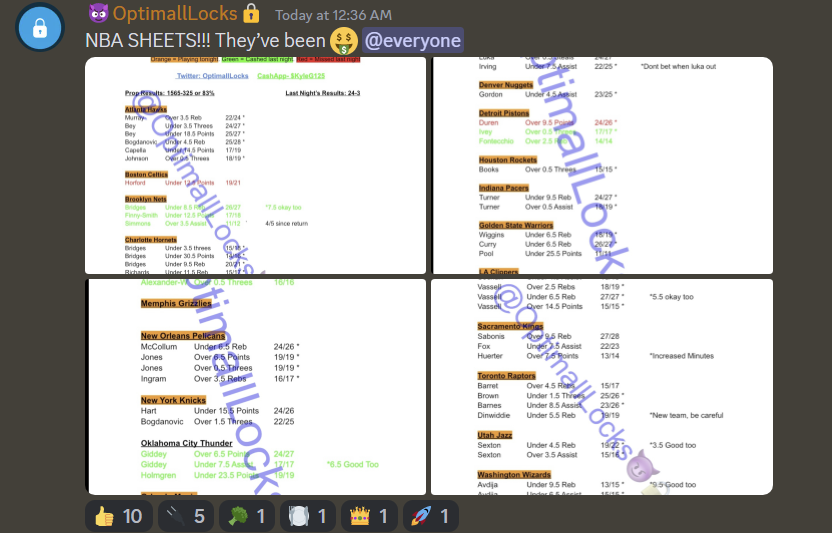
Task: Click the "Houston Rockets" heading
Action: click(508, 159)
